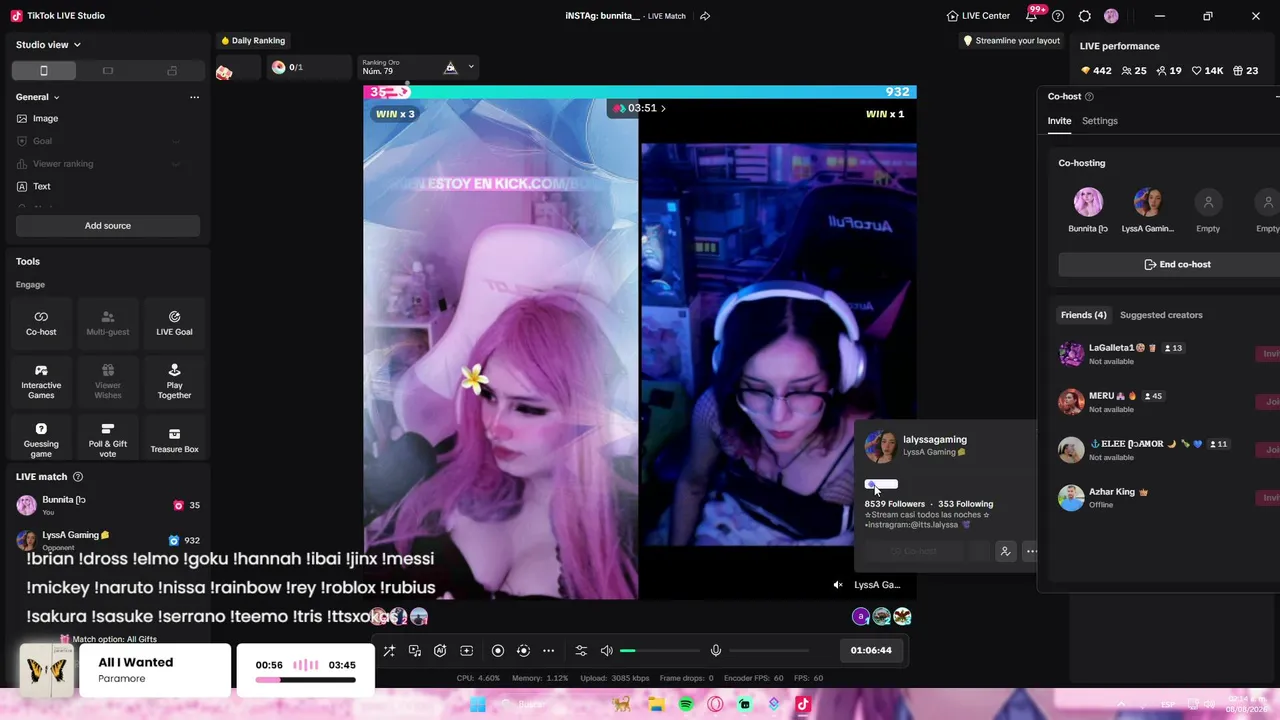1280x720 pixels.
Task: Expand the Ranking Oro dropdown
Action: tap(471, 67)
